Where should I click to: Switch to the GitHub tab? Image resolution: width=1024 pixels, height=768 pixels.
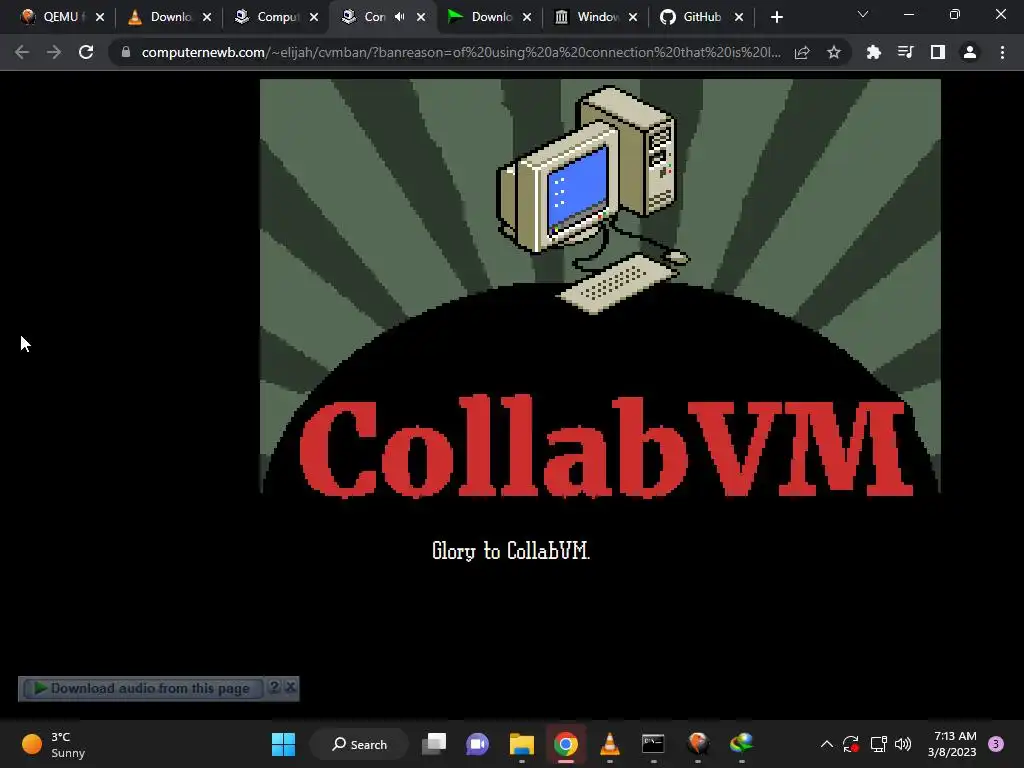coord(700,17)
